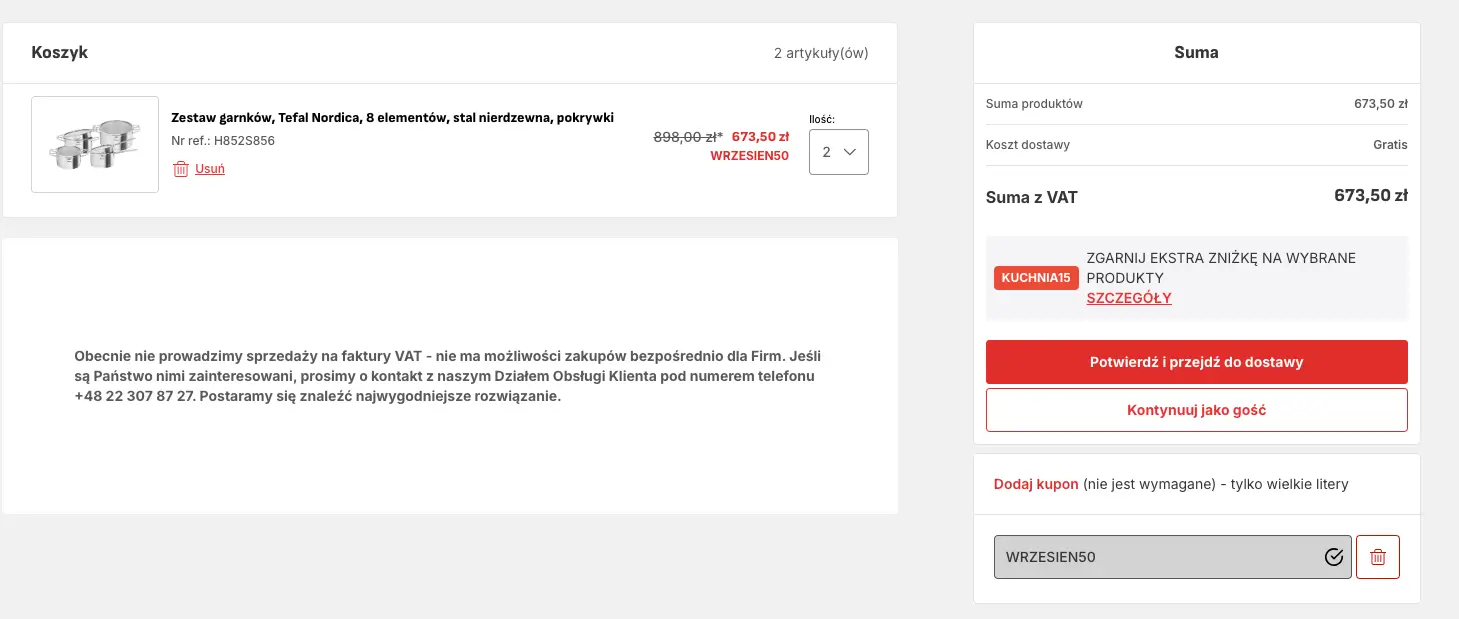Click the red WRZESIEN50 code under price
Screen dimensions: 1459x619
[x=749, y=156]
